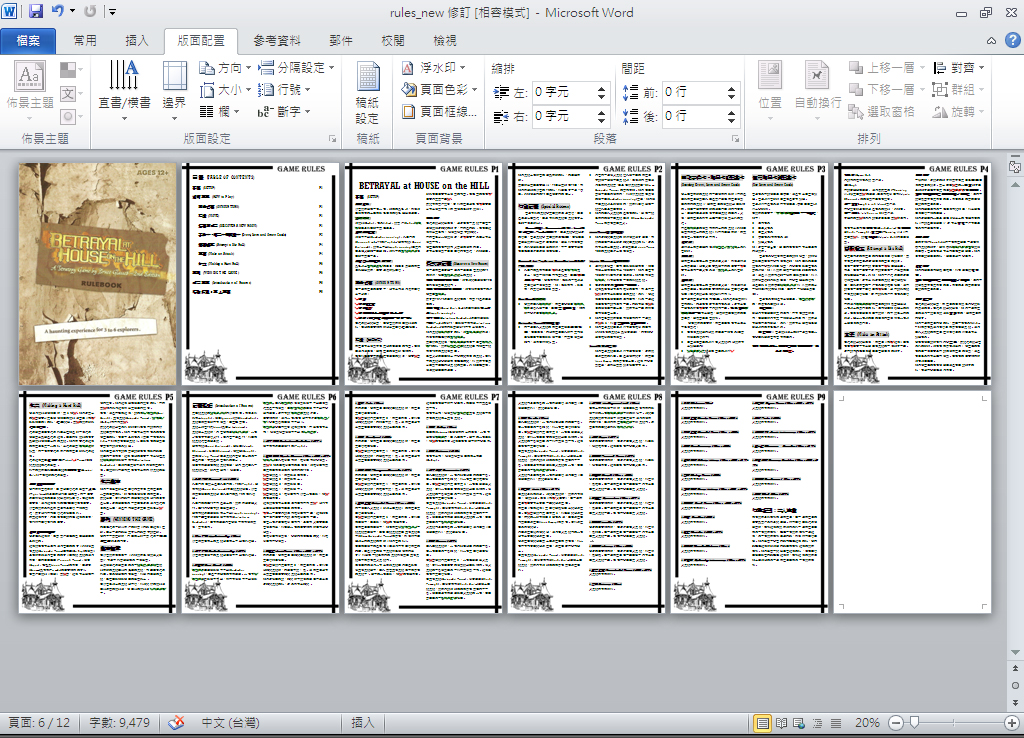Image resolution: width=1024 pixels, height=738 pixels.
Task: Select the GAME RULES P1 page thumbnail
Action: [423, 274]
